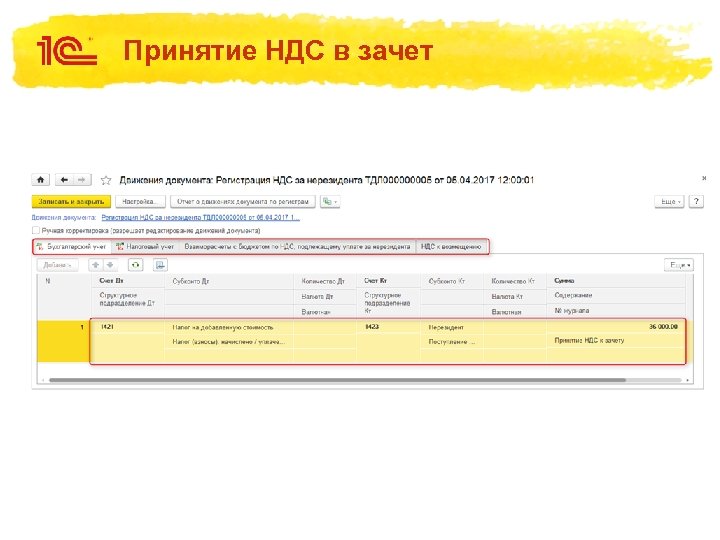Open the table's 'Еще' dropdown menu
The width and height of the screenshot is (720, 540).
679,265
